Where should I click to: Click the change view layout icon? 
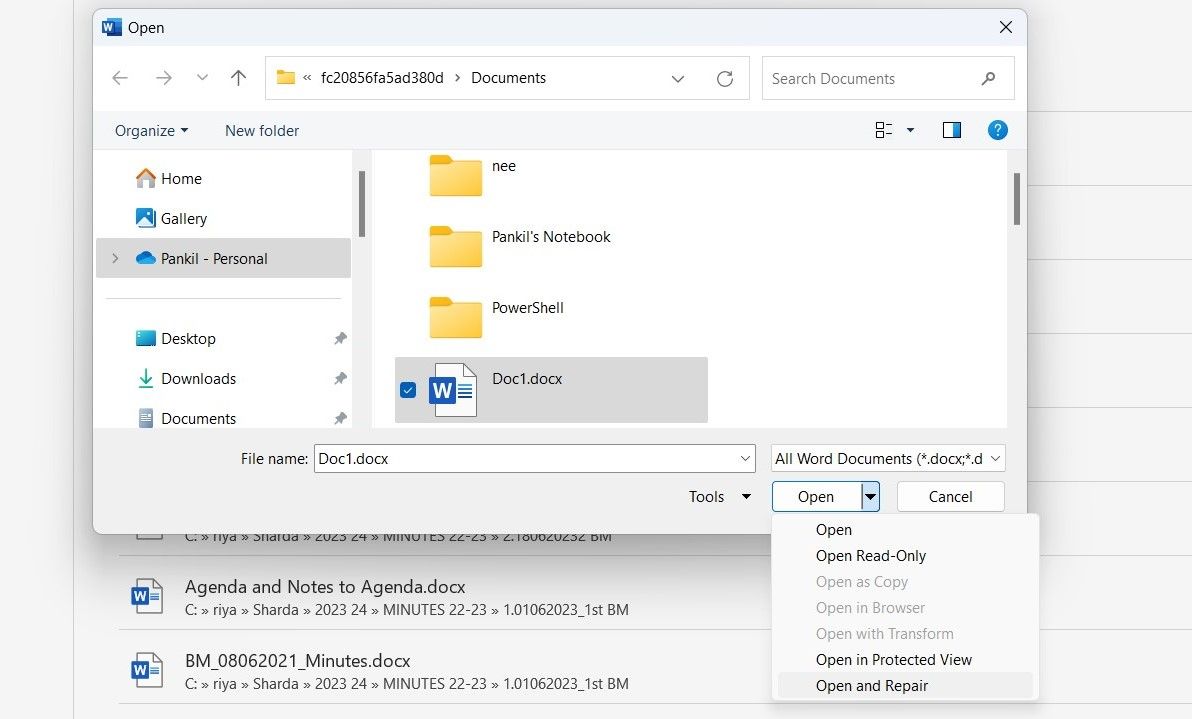click(x=884, y=130)
